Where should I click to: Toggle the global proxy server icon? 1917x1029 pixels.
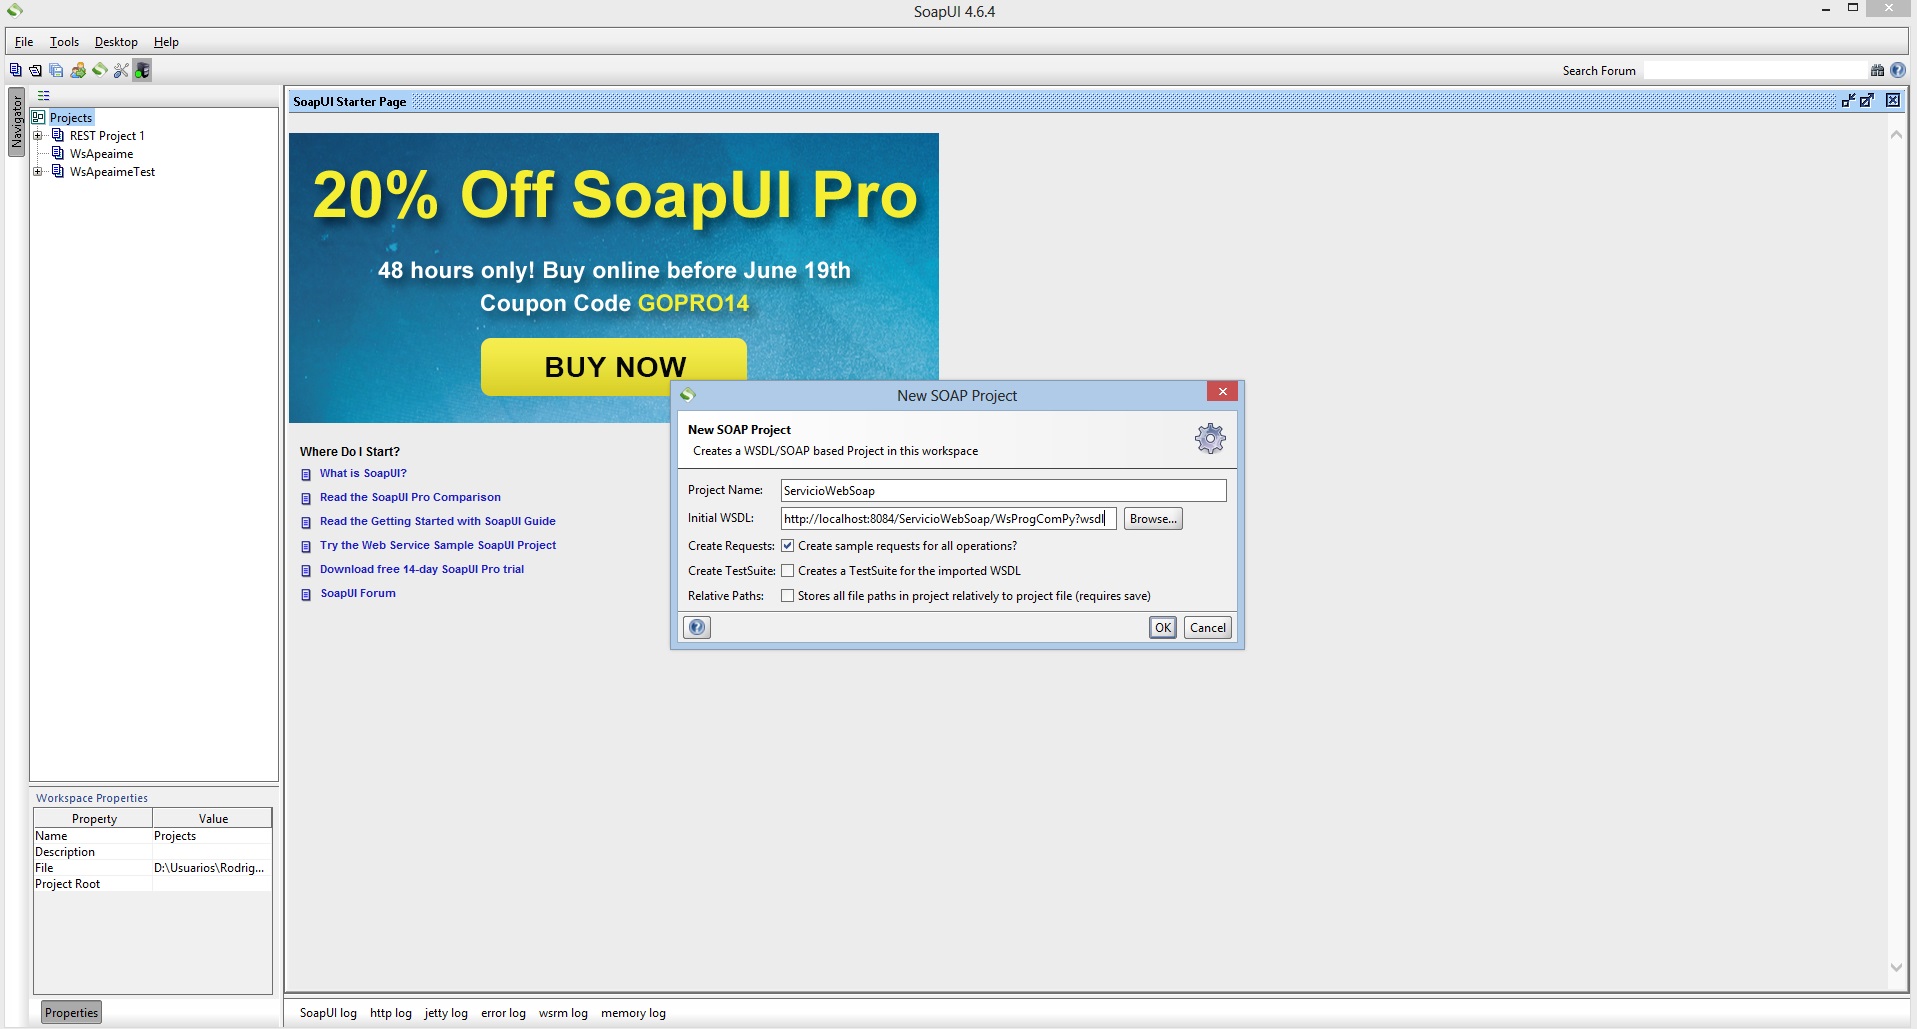point(142,70)
